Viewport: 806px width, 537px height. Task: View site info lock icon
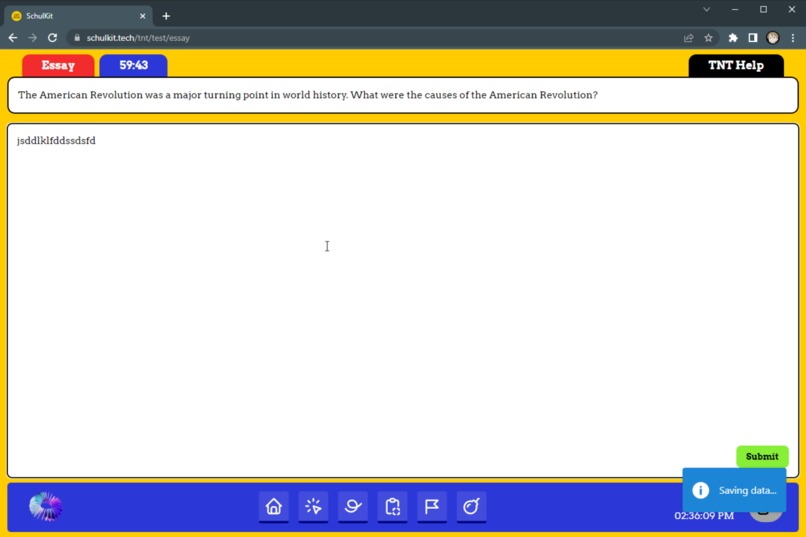point(77,38)
